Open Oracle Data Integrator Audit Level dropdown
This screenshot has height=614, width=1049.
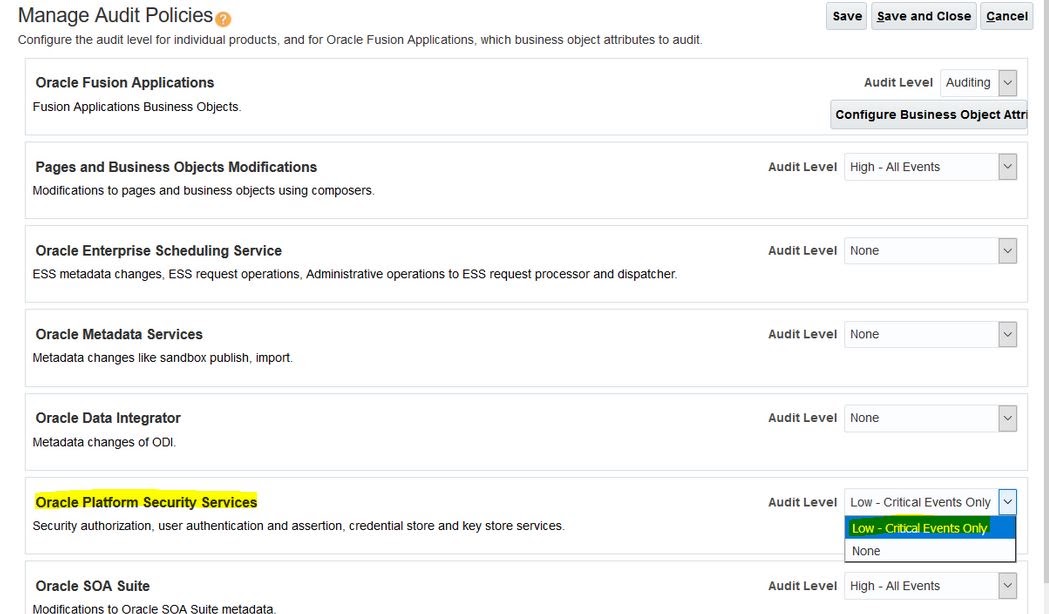coord(1009,417)
